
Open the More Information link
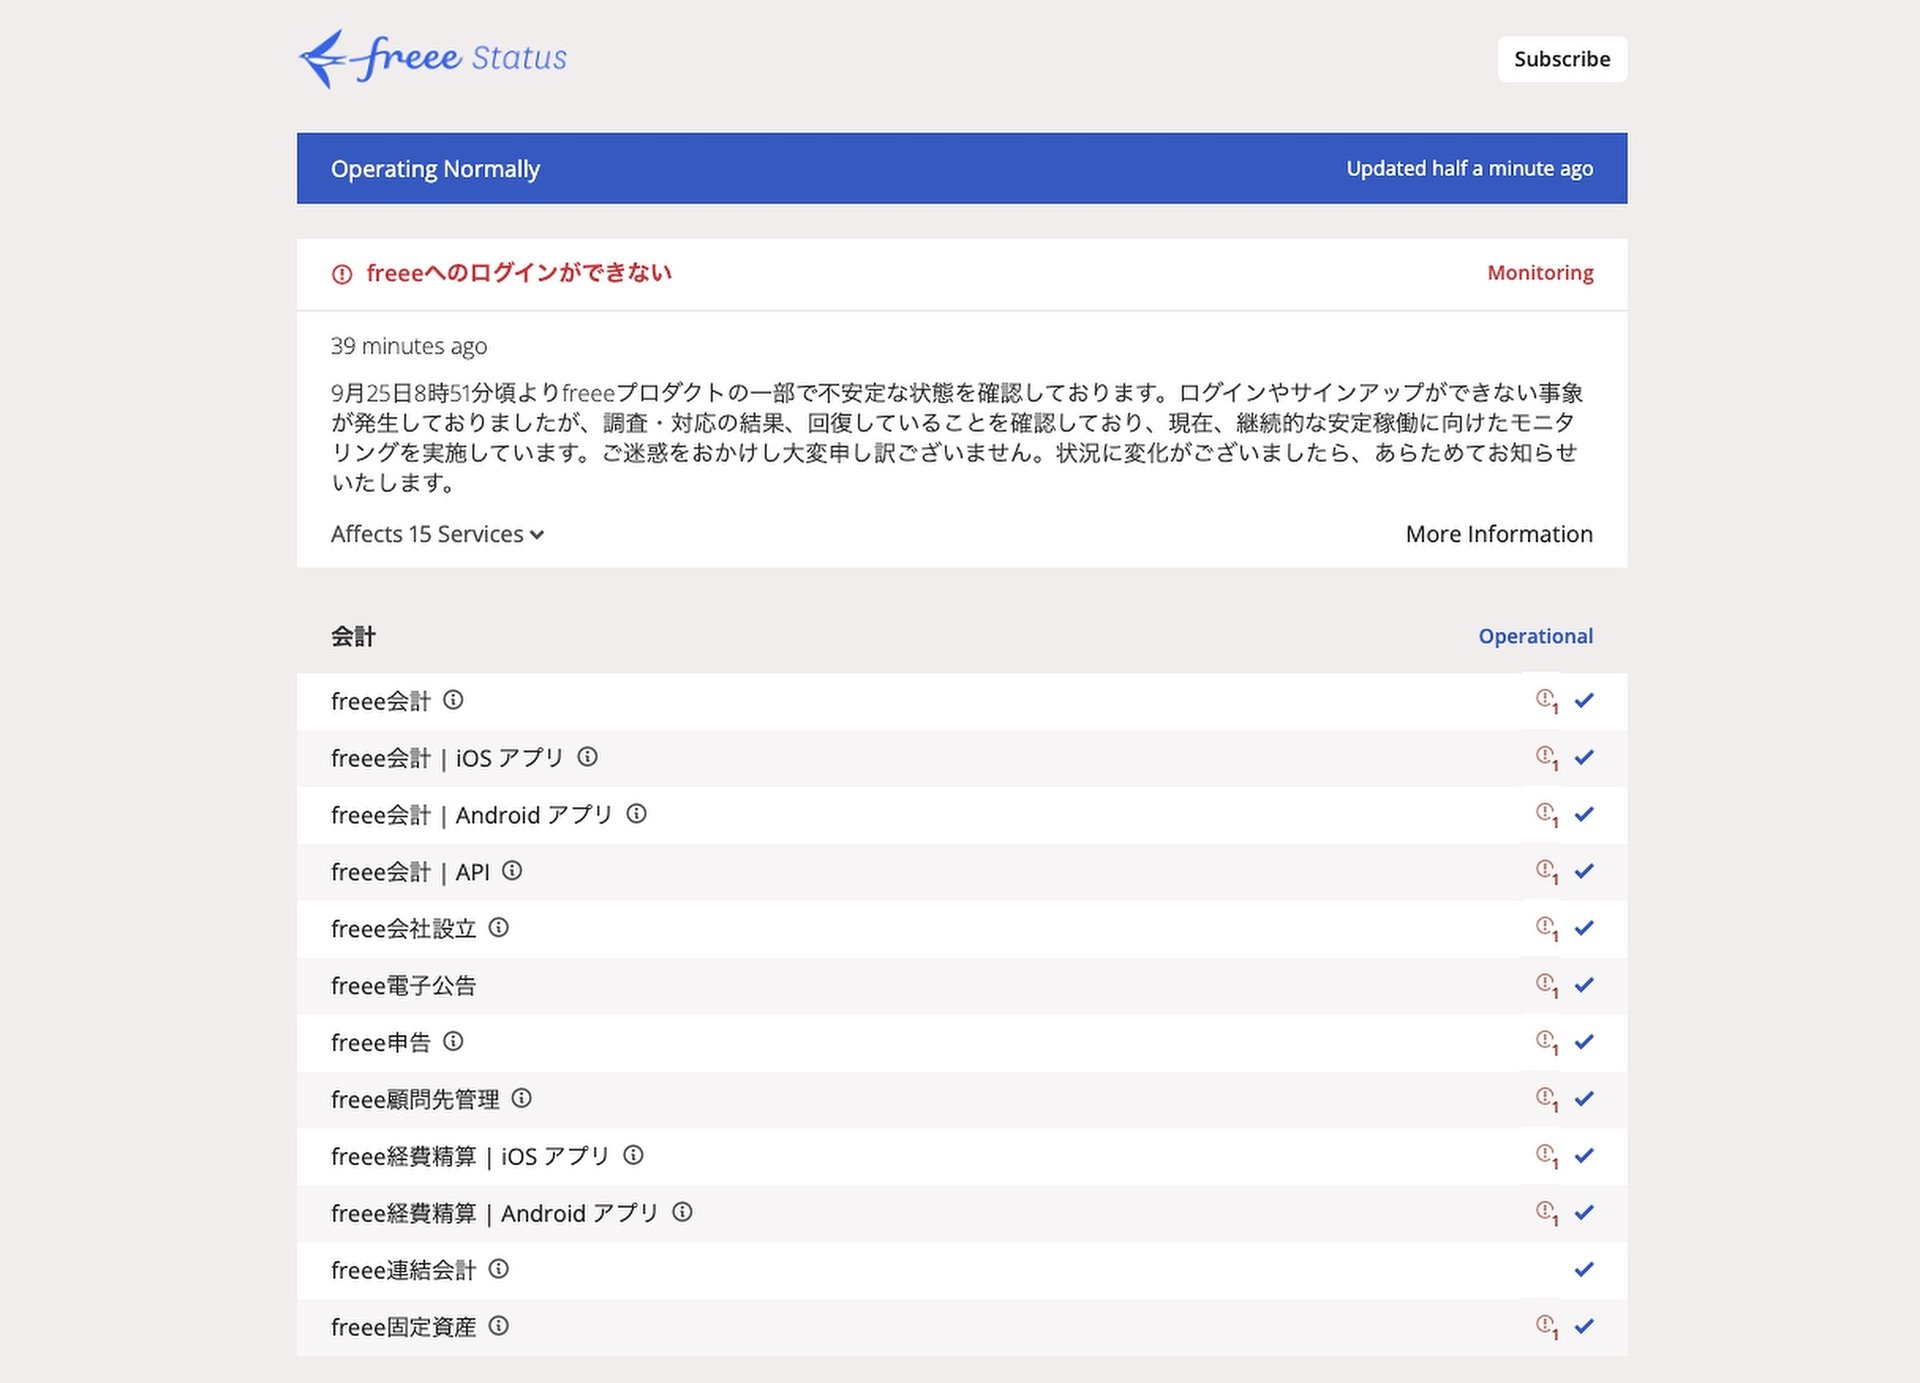click(1499, 534)
